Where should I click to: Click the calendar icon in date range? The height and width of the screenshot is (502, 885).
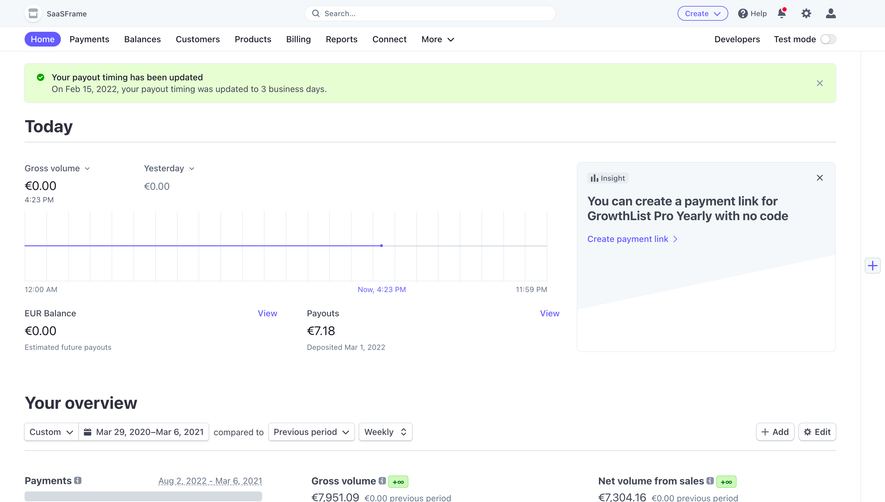pos(87,432)
